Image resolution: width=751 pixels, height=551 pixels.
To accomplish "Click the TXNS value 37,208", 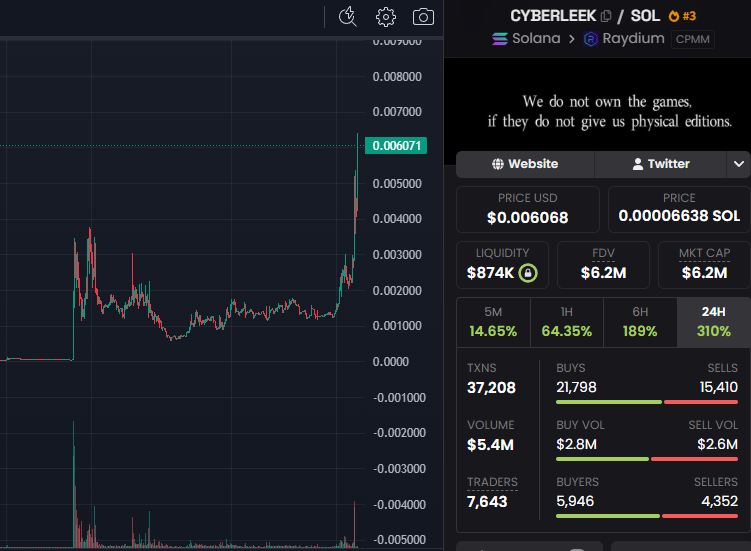I will click(491, 388).
